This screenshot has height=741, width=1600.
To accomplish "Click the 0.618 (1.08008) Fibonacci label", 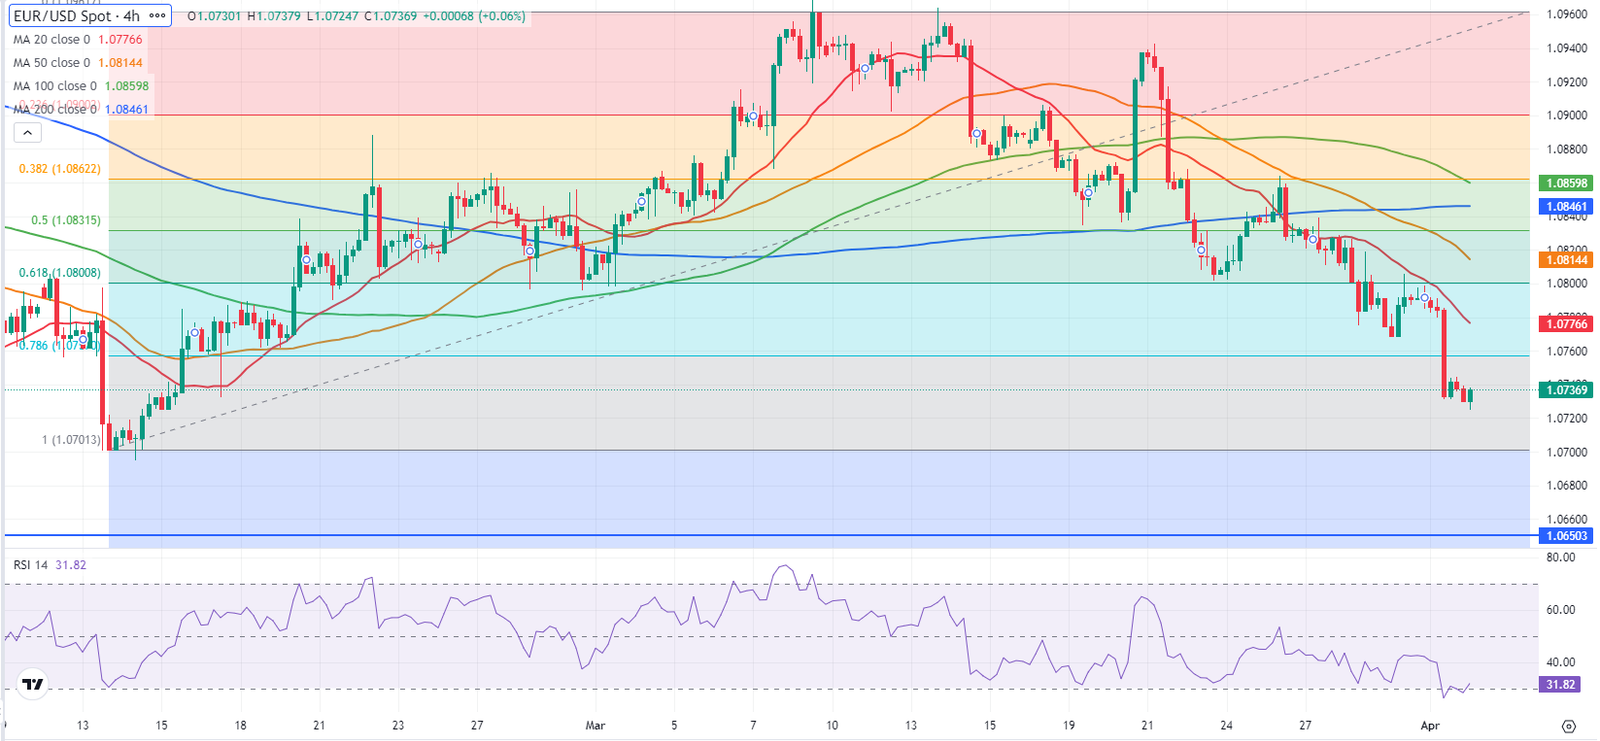I will [x=60, y=272].
